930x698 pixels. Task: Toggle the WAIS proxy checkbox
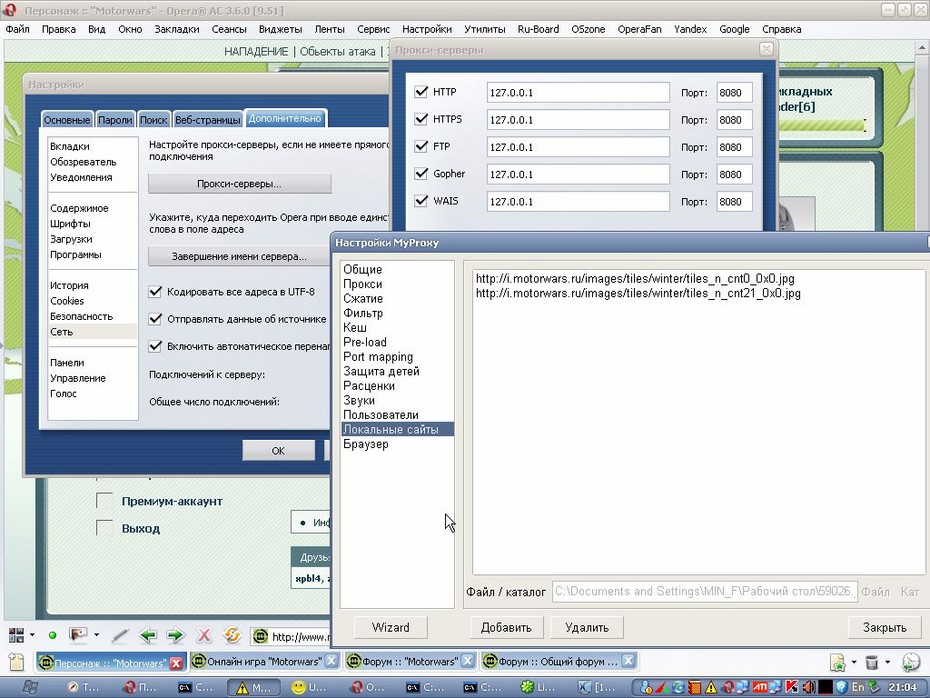[421, 201]
